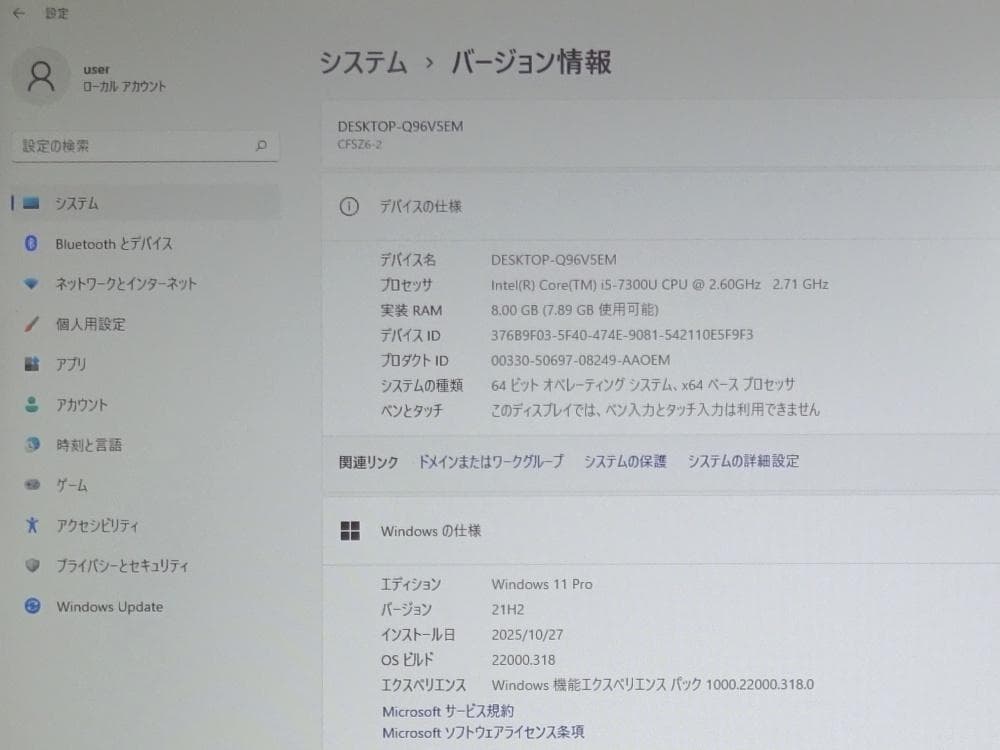This screenshot has height=750, width=1000.
Task: Open the user account avatar icon
Action: (41, 76)
